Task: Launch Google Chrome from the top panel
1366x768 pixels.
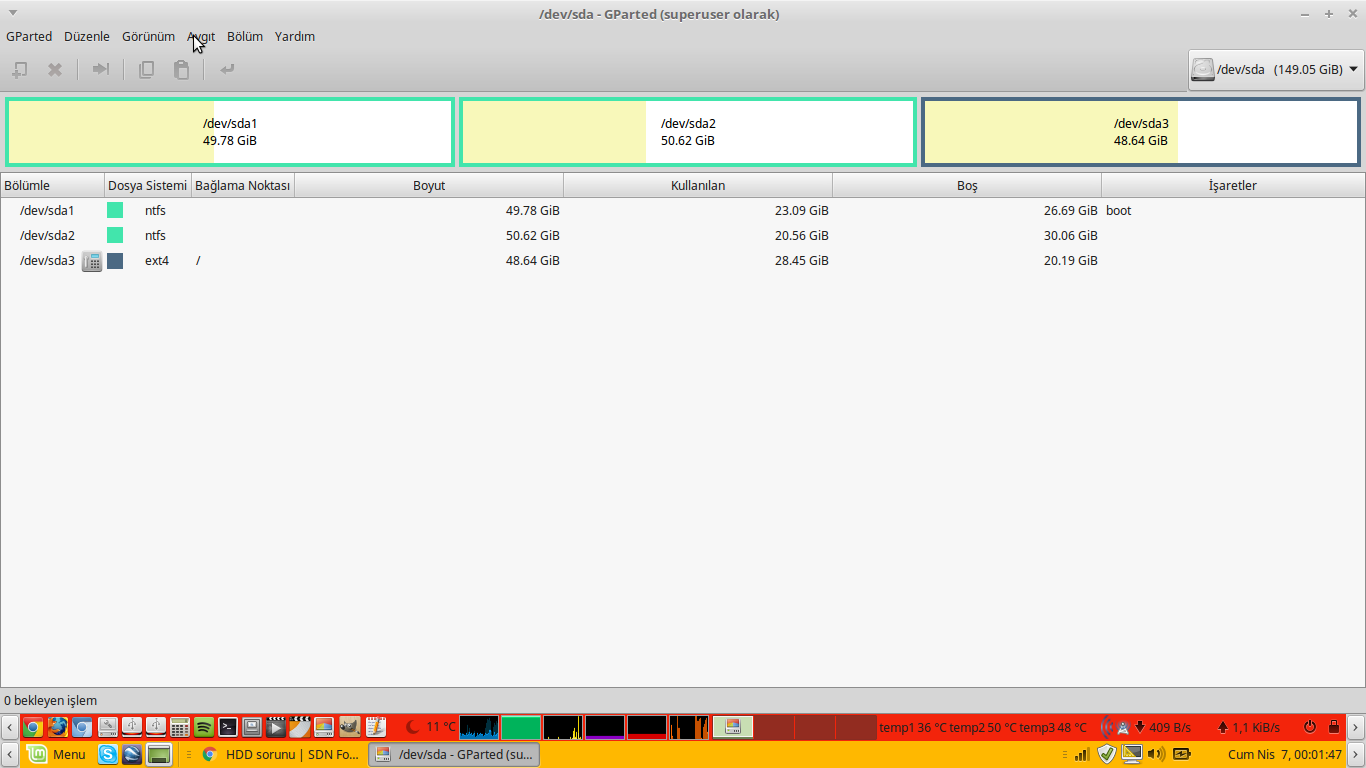Action: click(33, 727)
